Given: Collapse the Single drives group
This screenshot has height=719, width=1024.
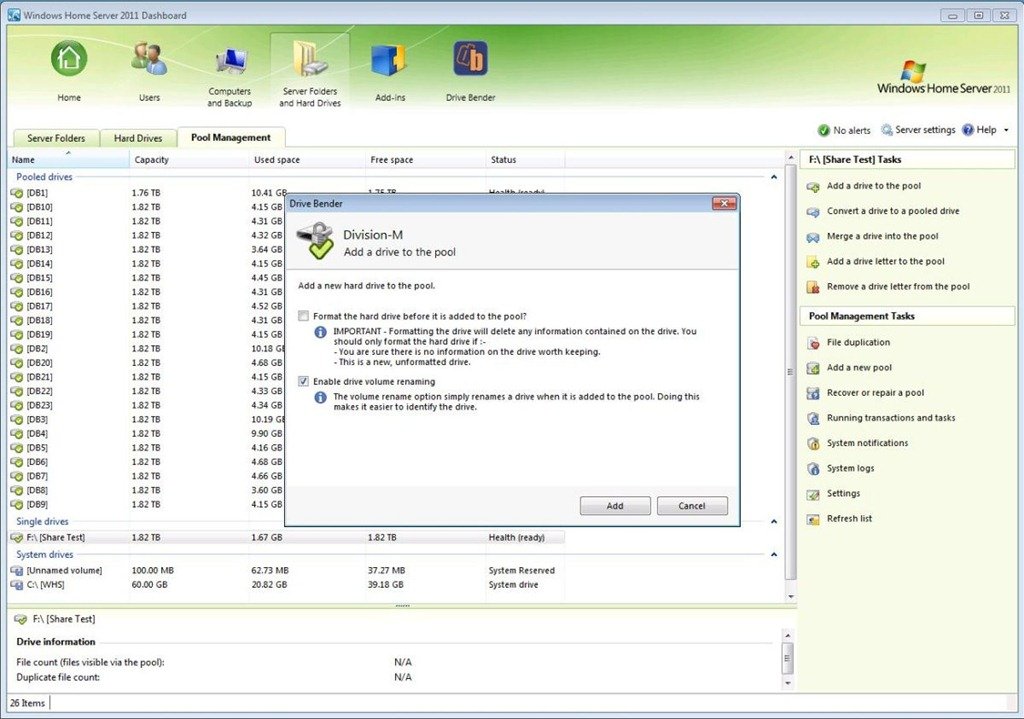Looking at the screenshot, I should (774, 522).
